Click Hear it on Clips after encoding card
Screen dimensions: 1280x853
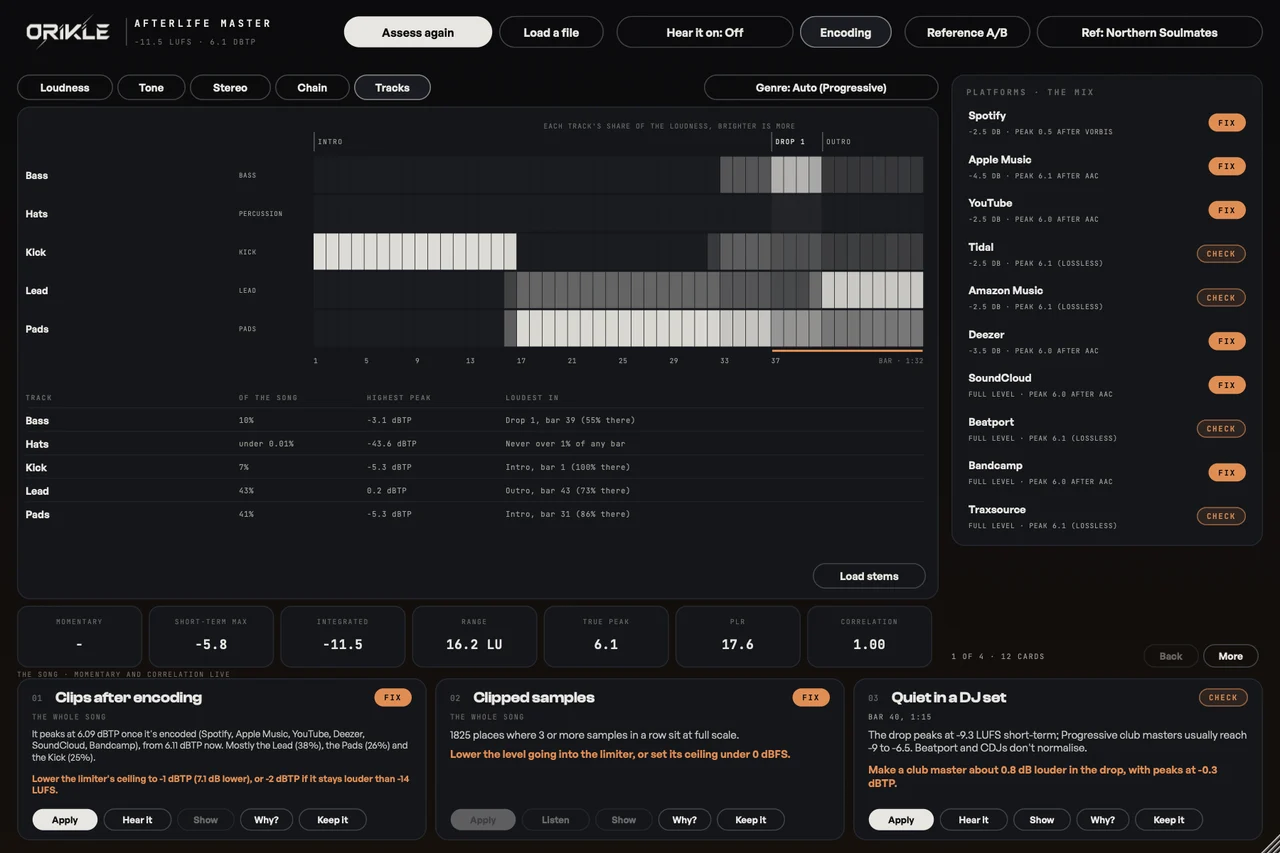coord(137,820)
